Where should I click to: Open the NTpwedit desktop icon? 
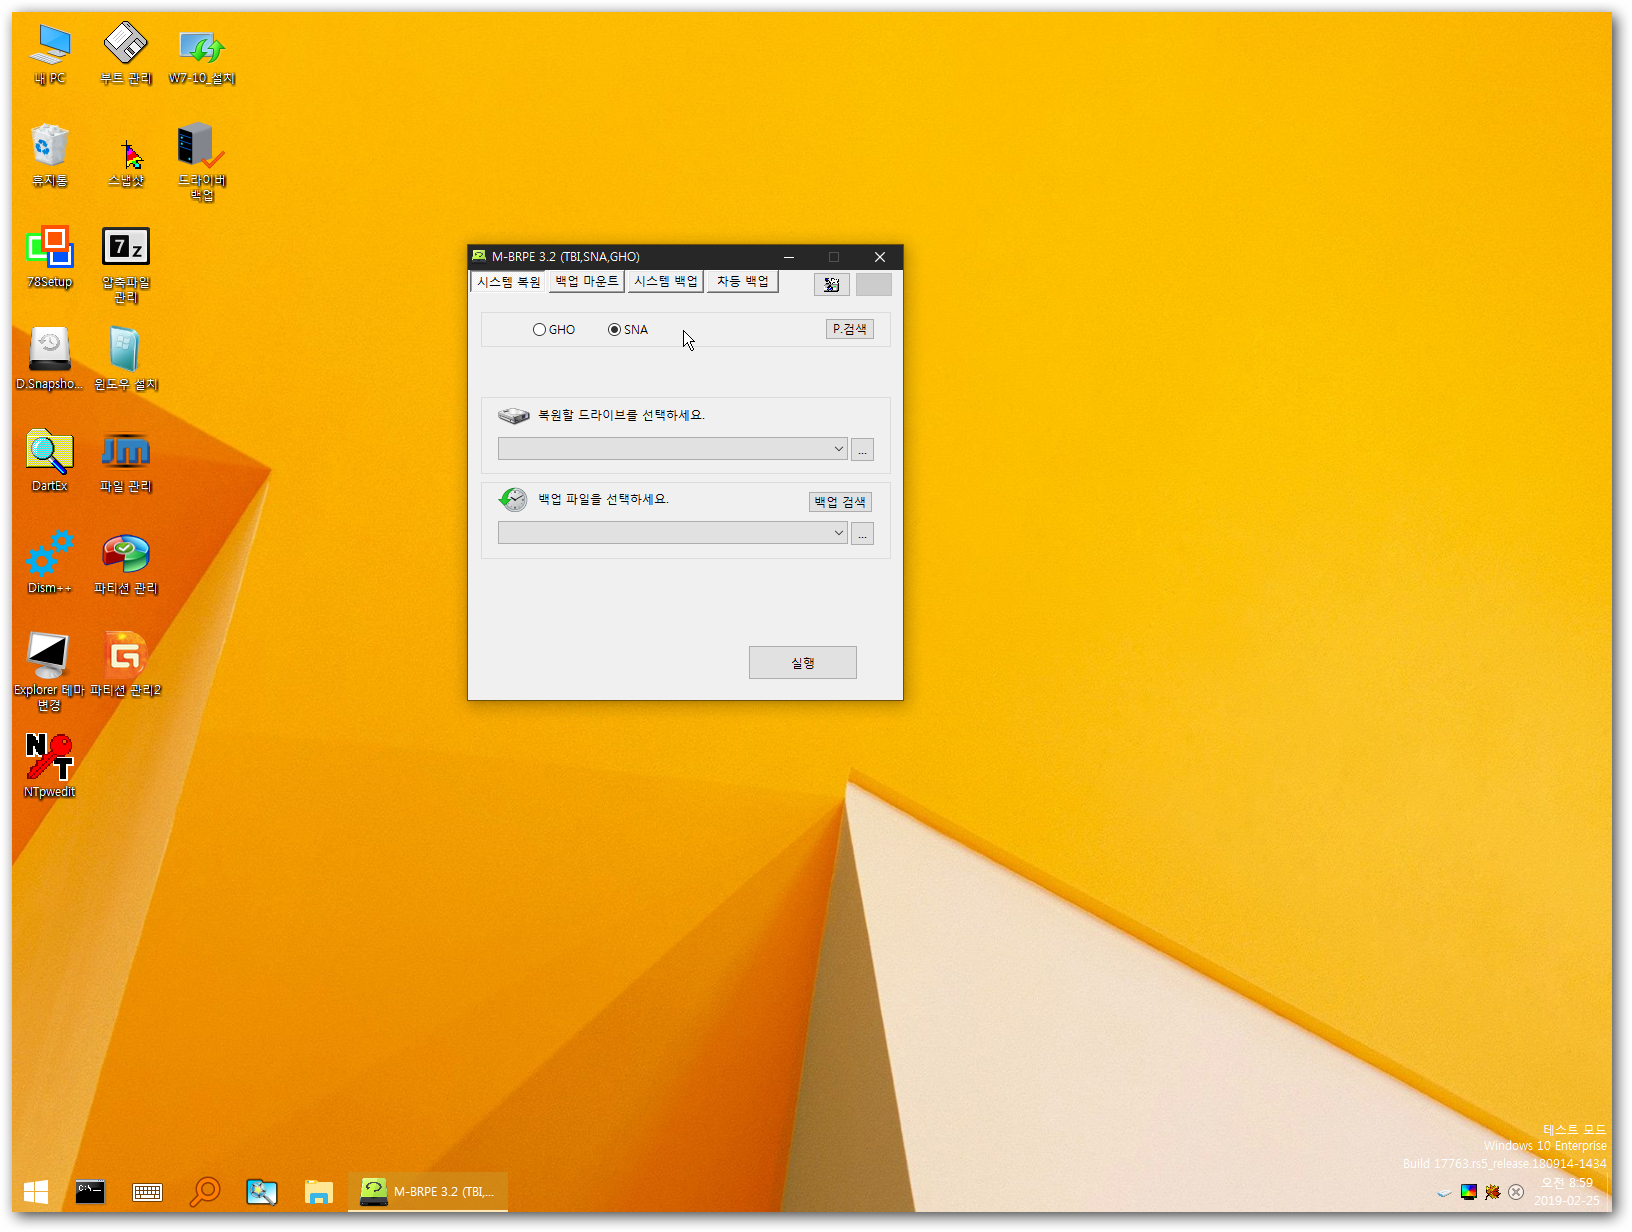pos(50,768)
